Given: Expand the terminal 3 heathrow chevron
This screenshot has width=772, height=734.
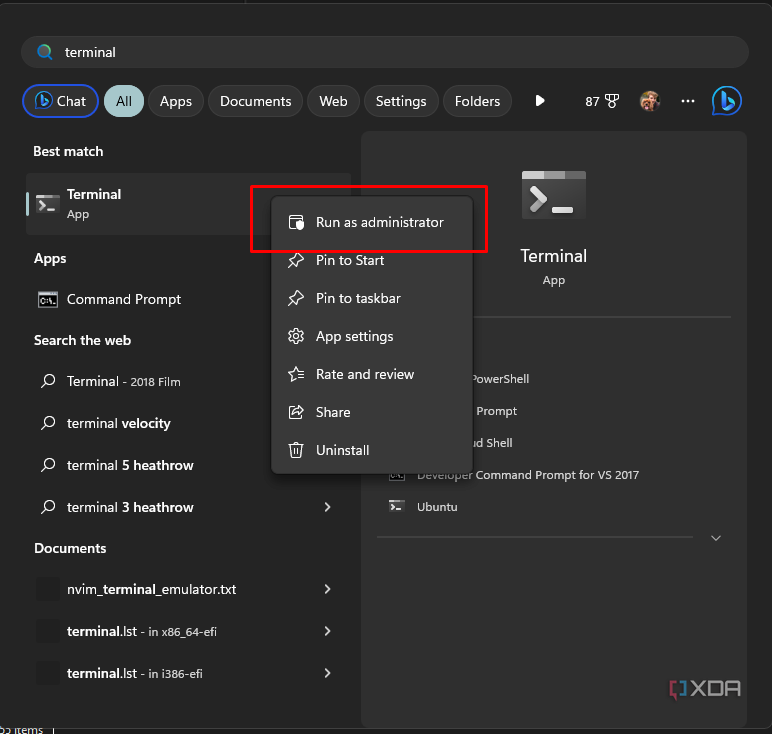Looking at the screenshot, I should click(x=327, y=507).
